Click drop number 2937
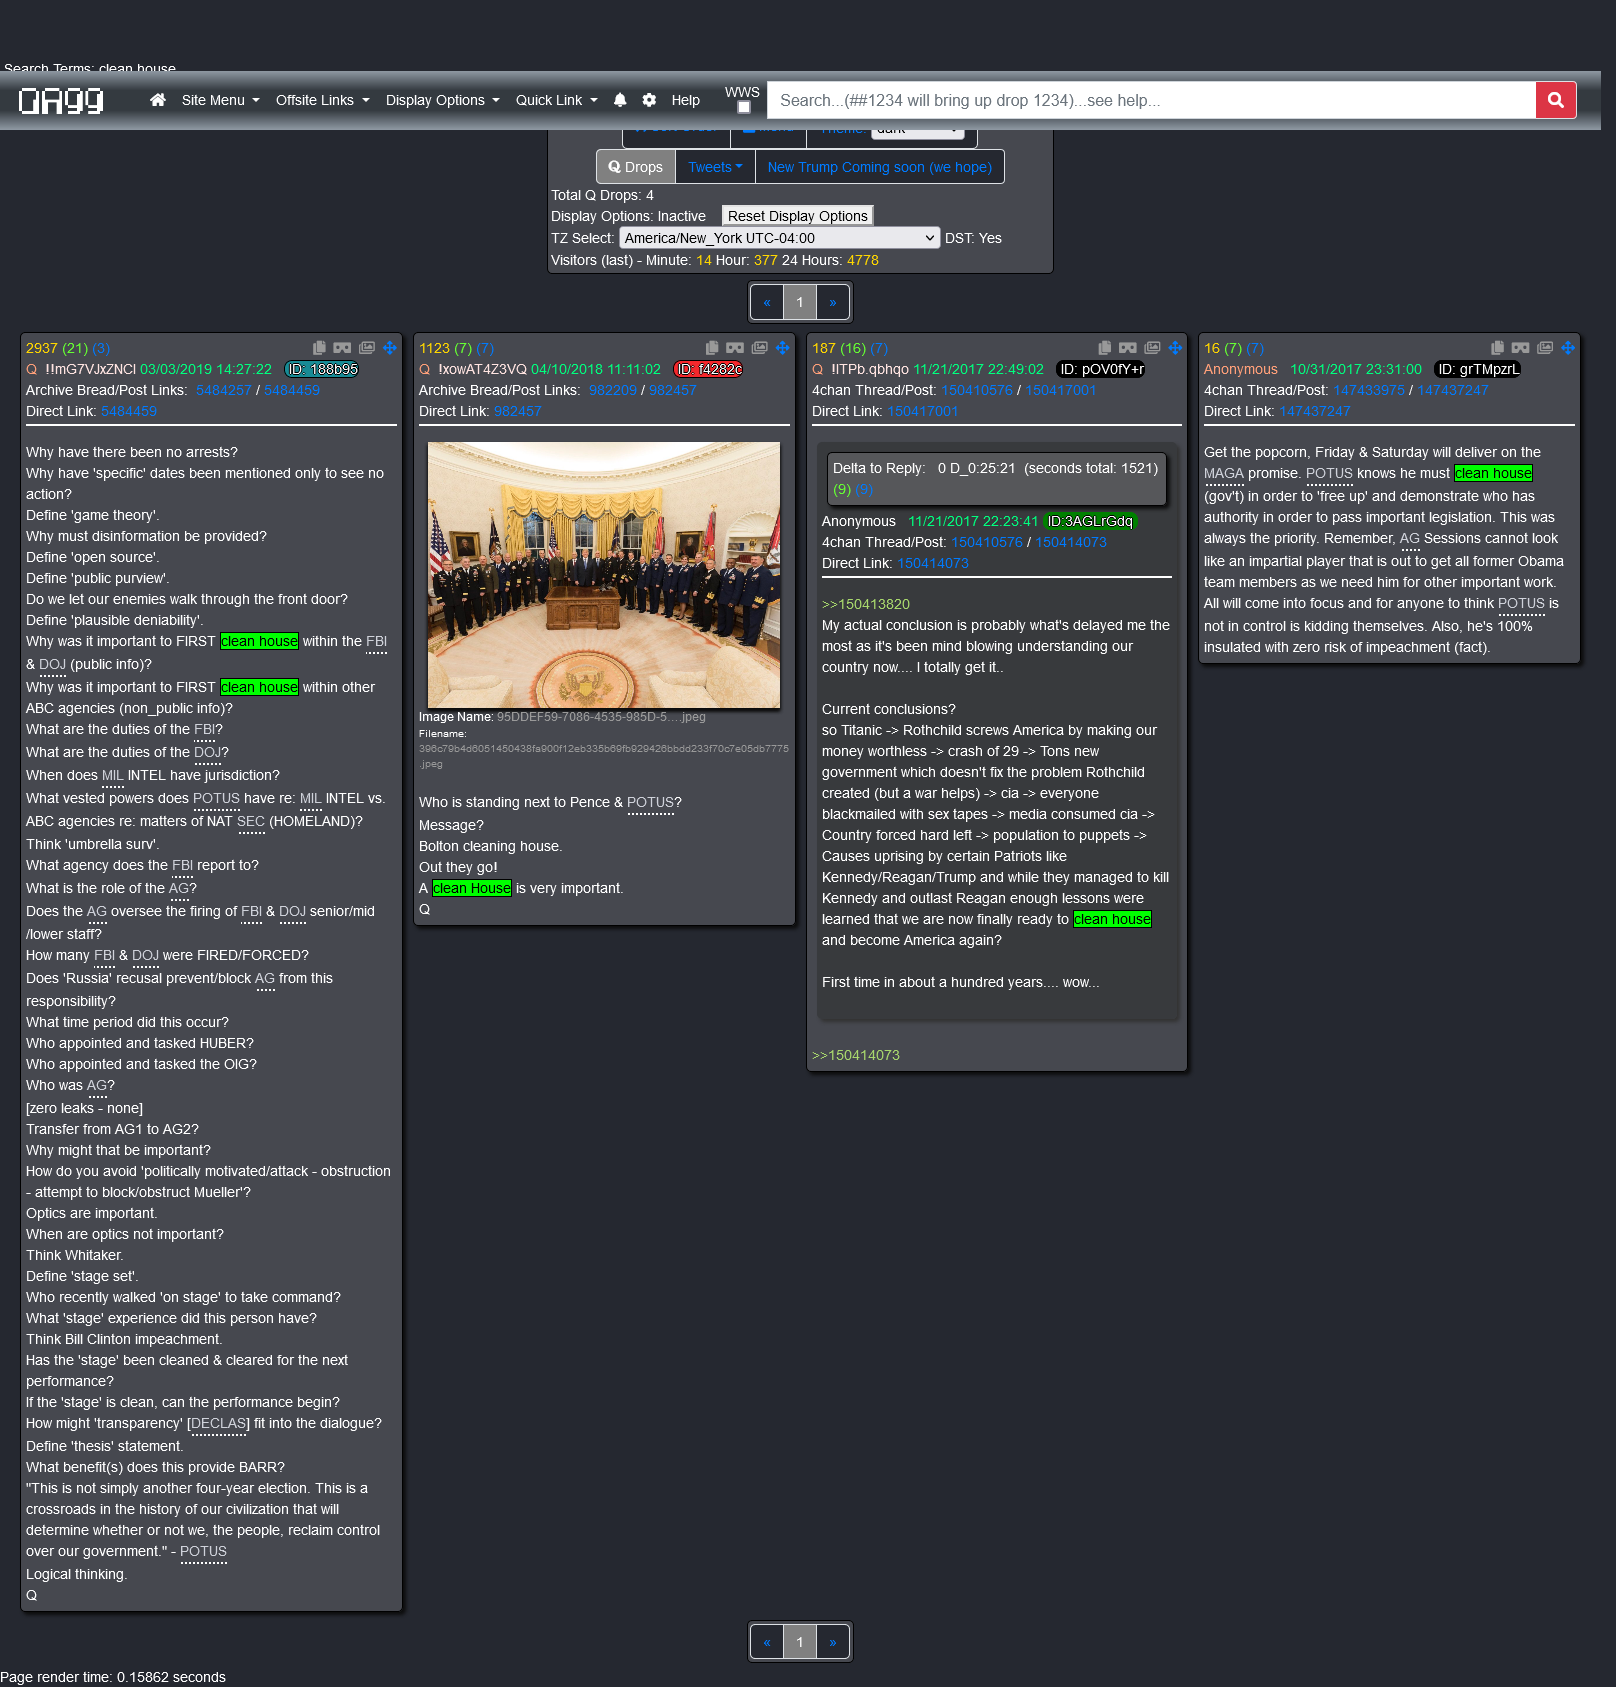 [x=42, y=348]
